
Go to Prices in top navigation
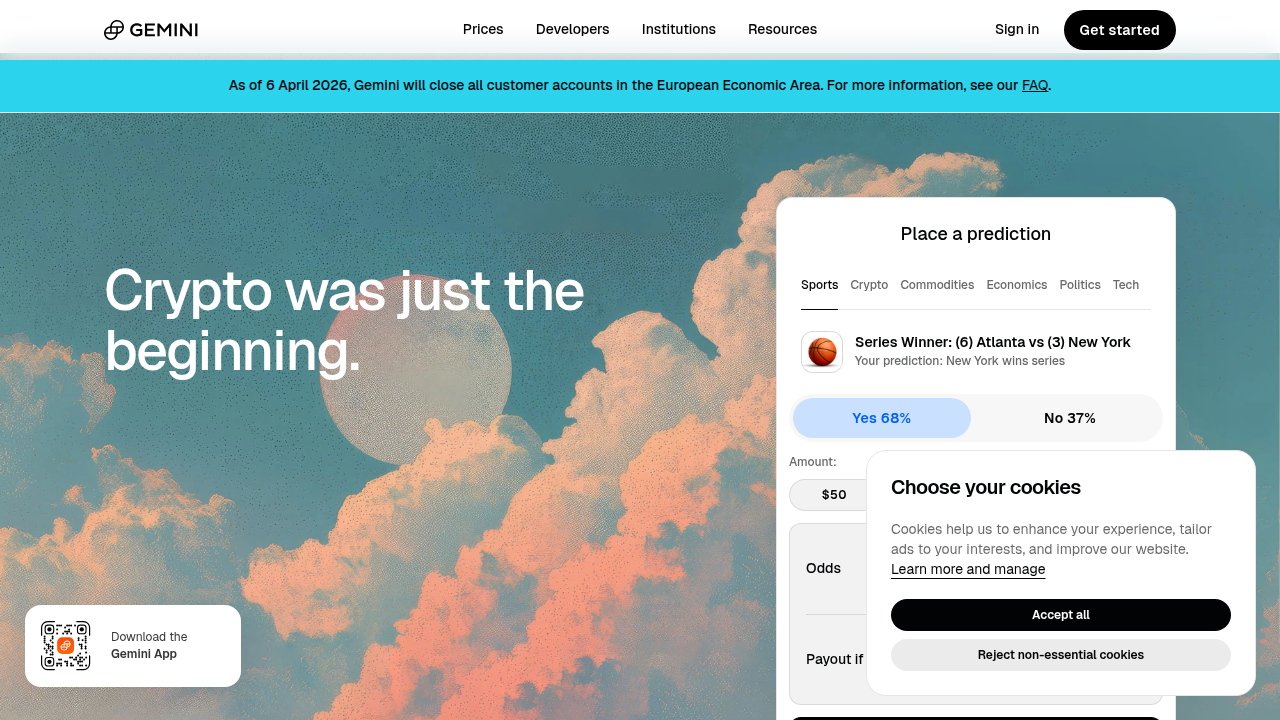pyautogui.click(x=483, y=30)
